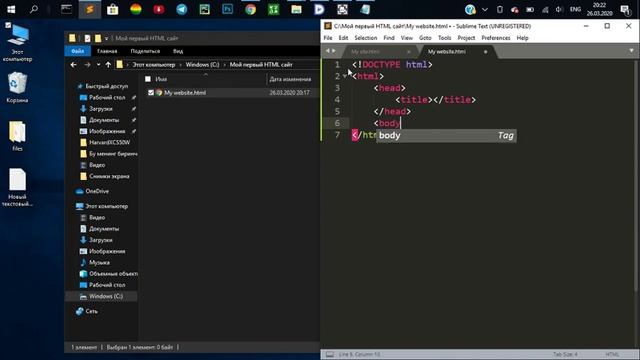Click unsaved dot on My website.html tab

point(485,51)
